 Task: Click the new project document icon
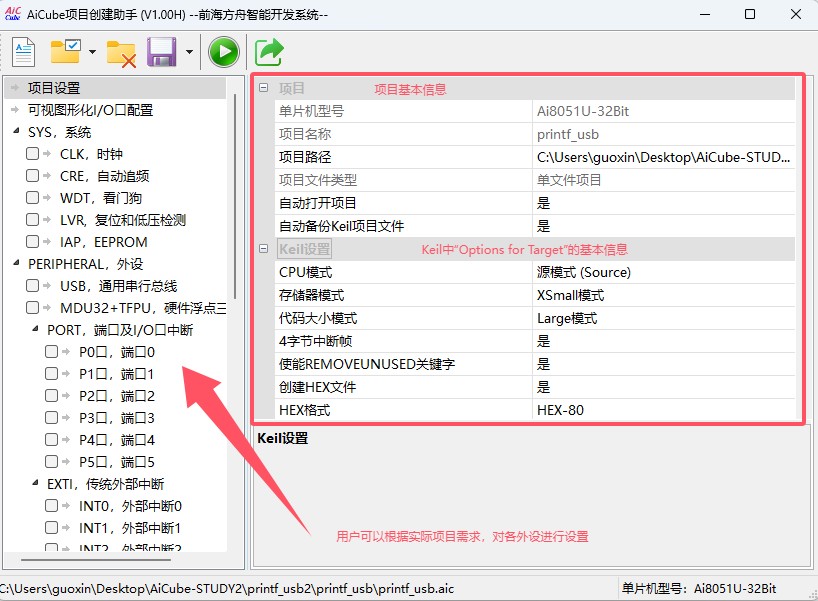23,52
